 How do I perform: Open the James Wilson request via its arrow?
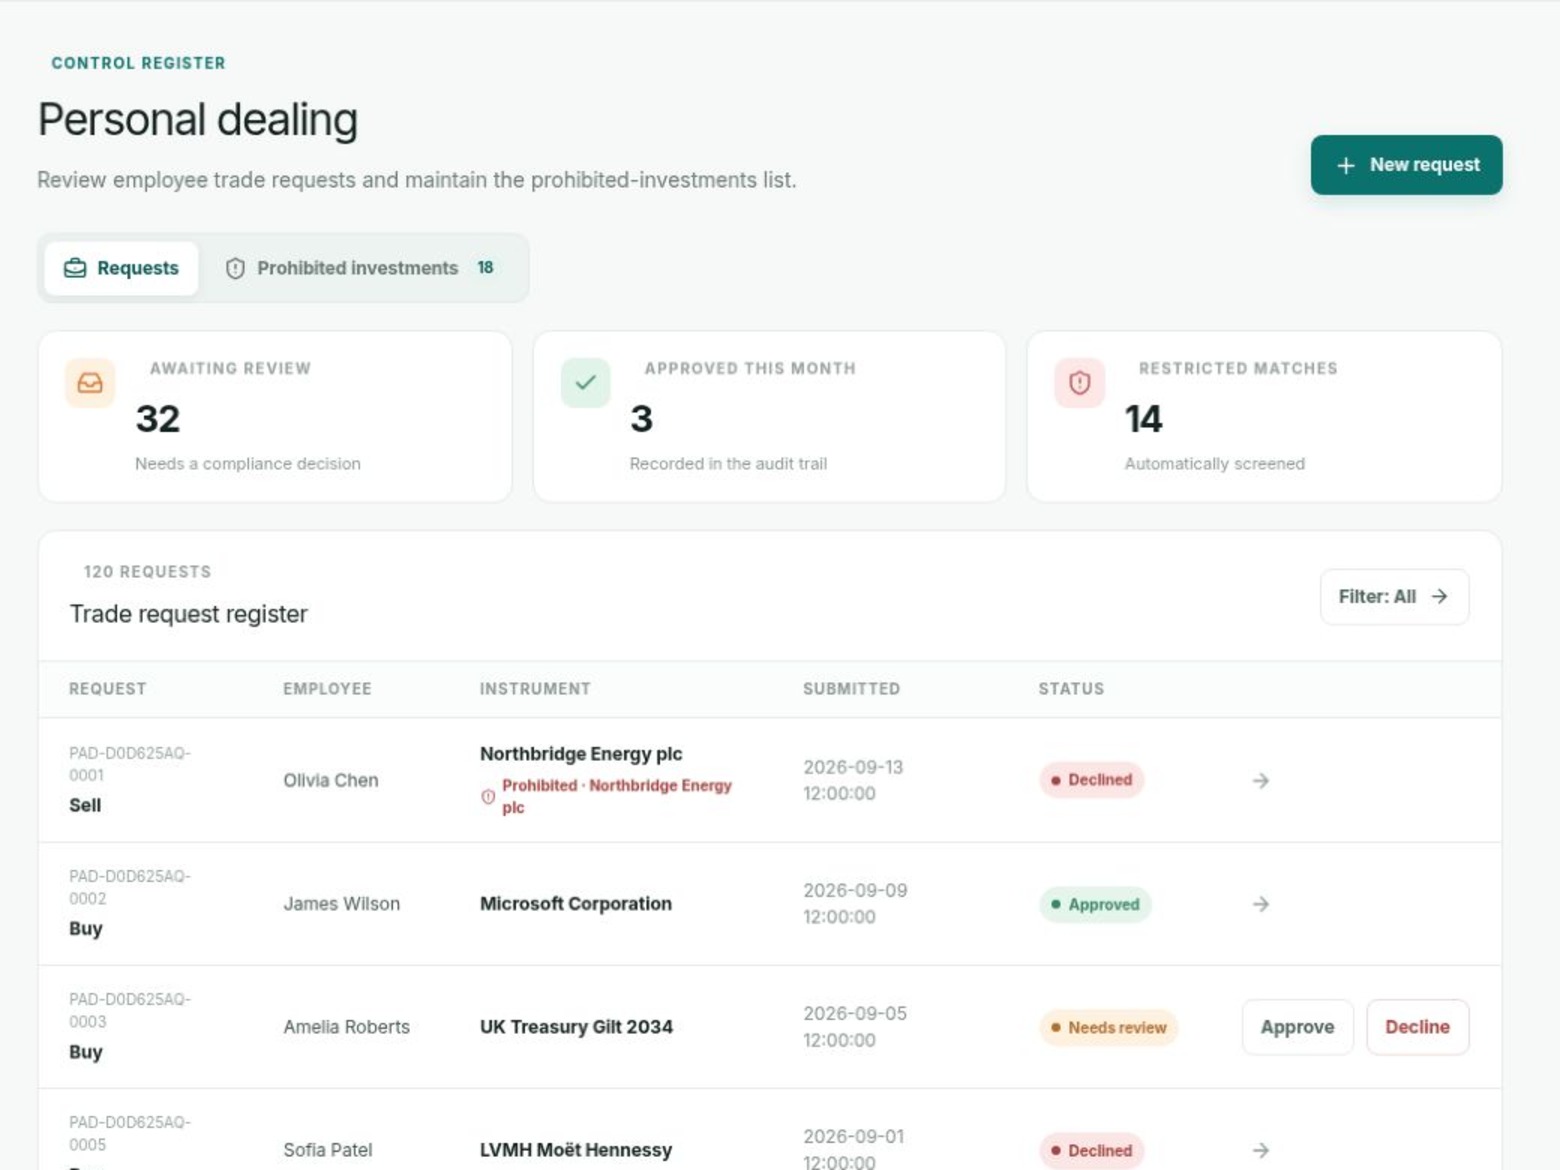pyautogui.click(x=1261, y=904)
